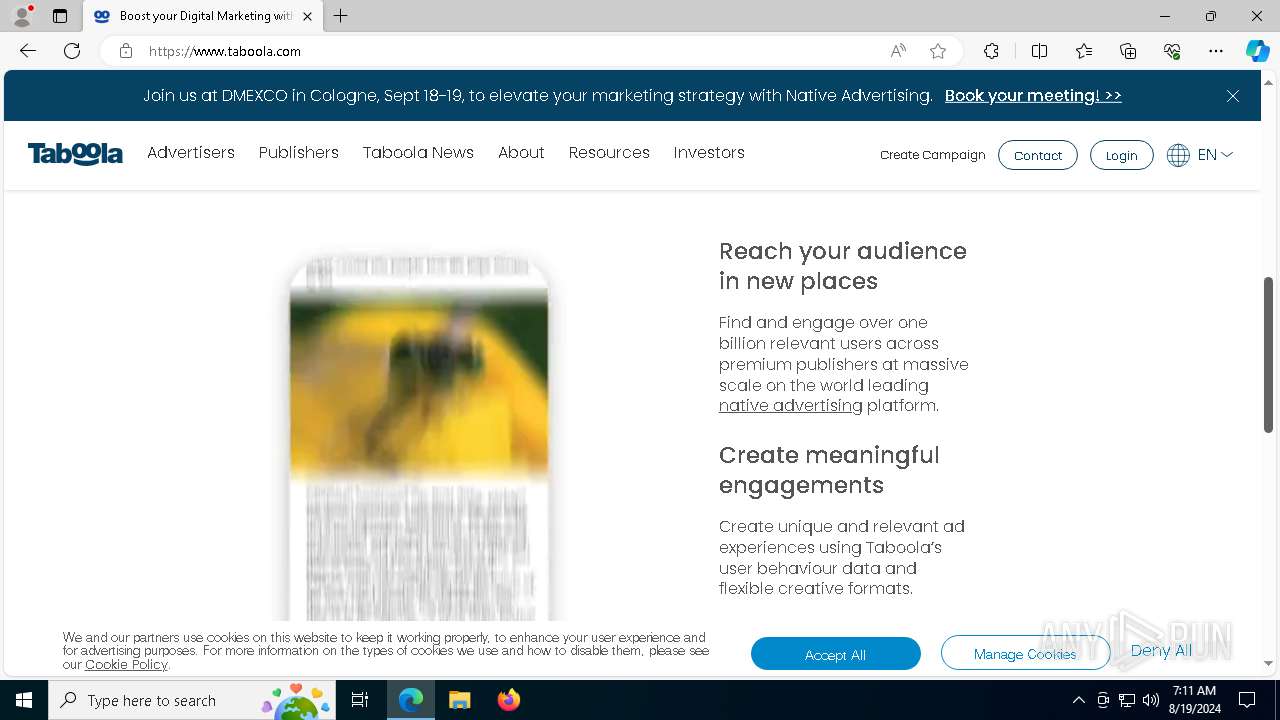Open the About menu
1280x720 pixels.
(521, 153)
